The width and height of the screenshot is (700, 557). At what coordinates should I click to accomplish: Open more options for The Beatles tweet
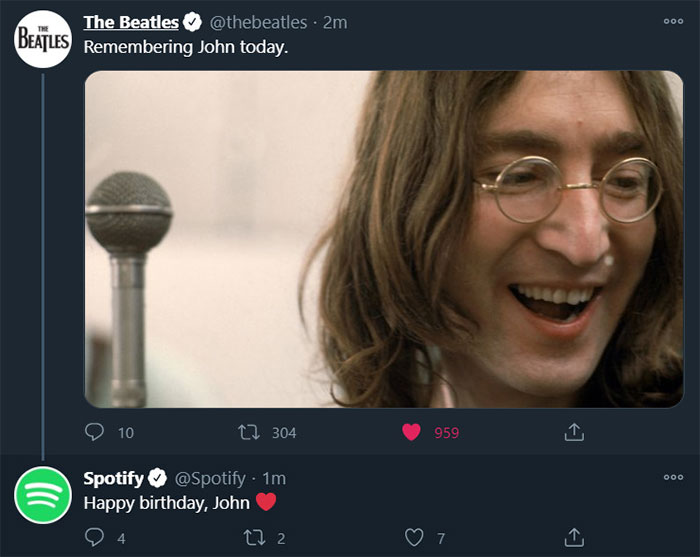[673, 21]
